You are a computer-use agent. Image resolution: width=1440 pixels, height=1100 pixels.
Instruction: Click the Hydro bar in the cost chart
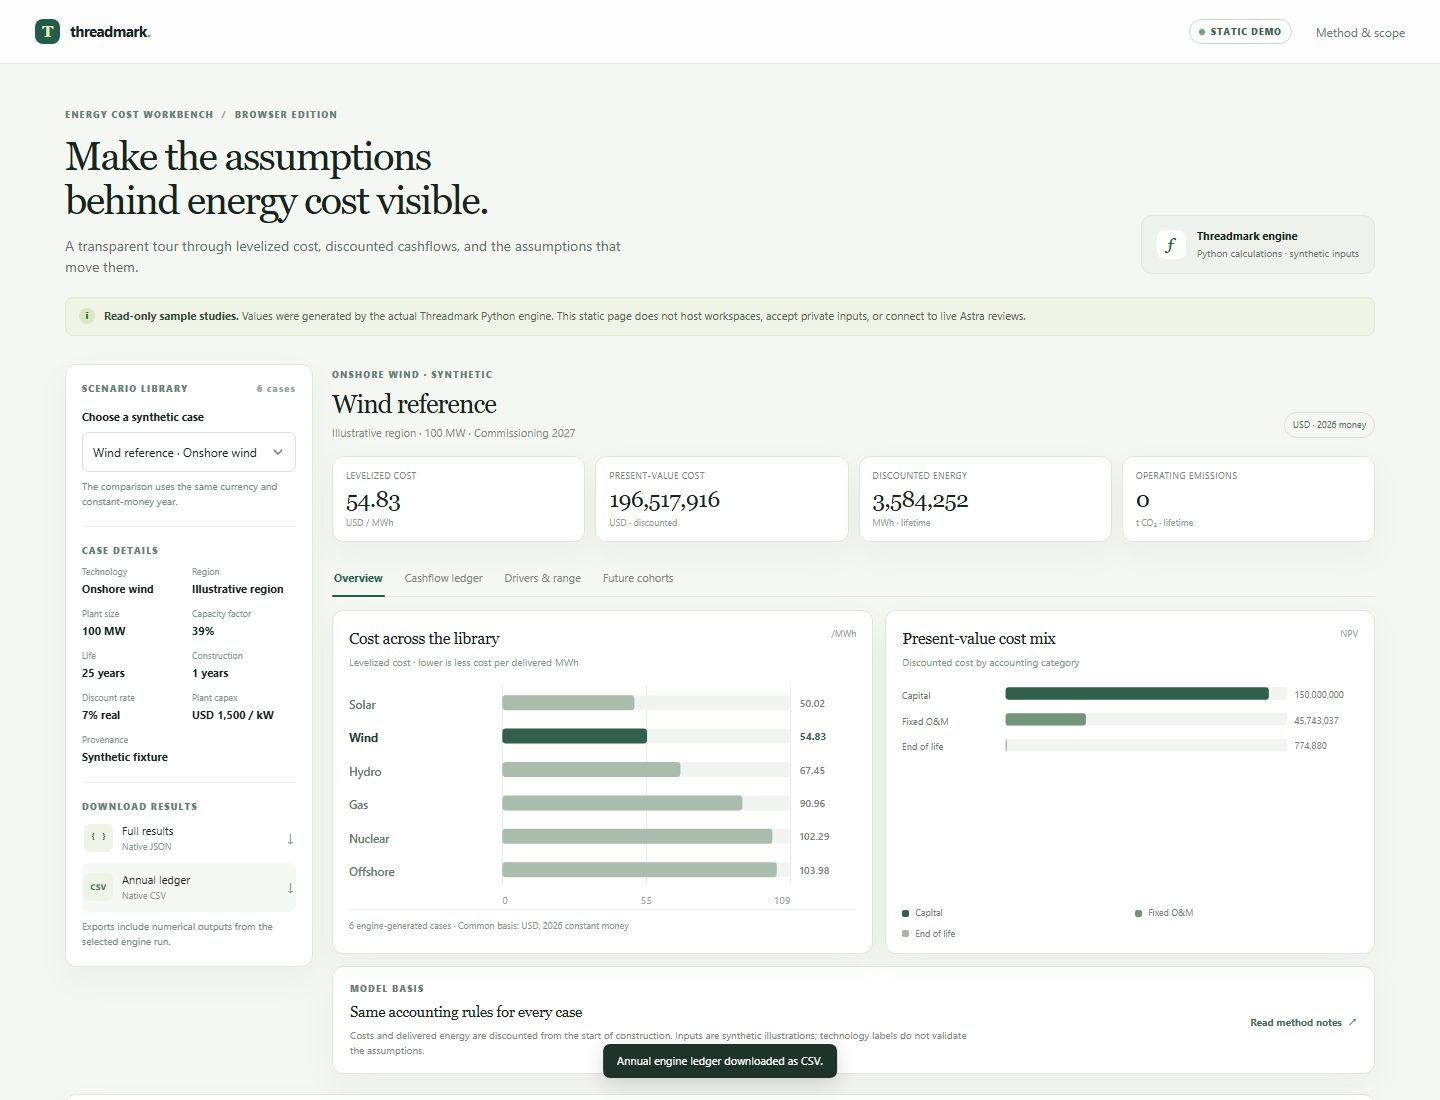pos(591,770)
